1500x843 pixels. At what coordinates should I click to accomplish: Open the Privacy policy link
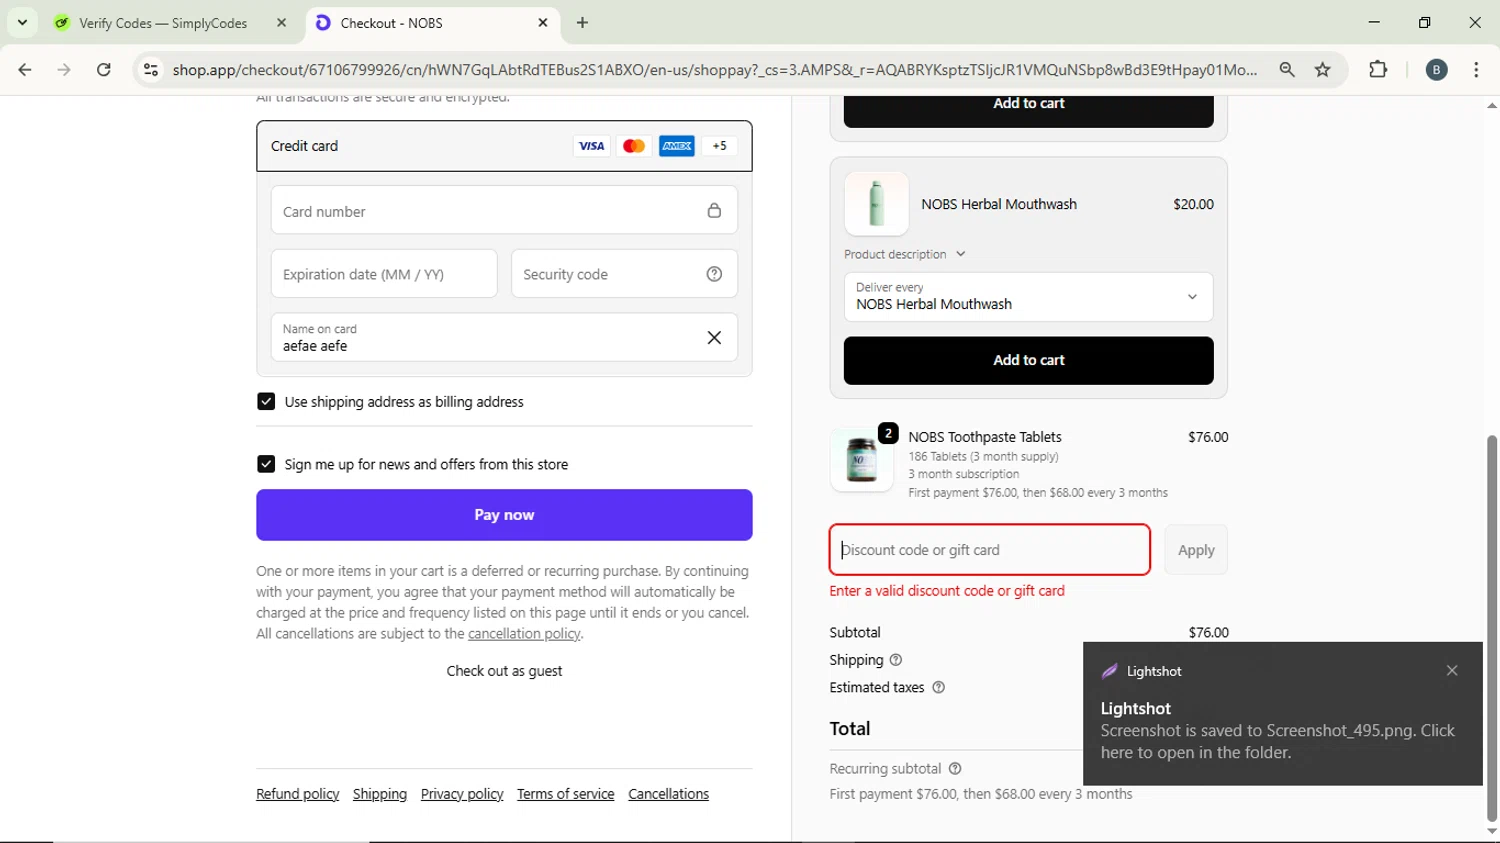tap(462, 794)
